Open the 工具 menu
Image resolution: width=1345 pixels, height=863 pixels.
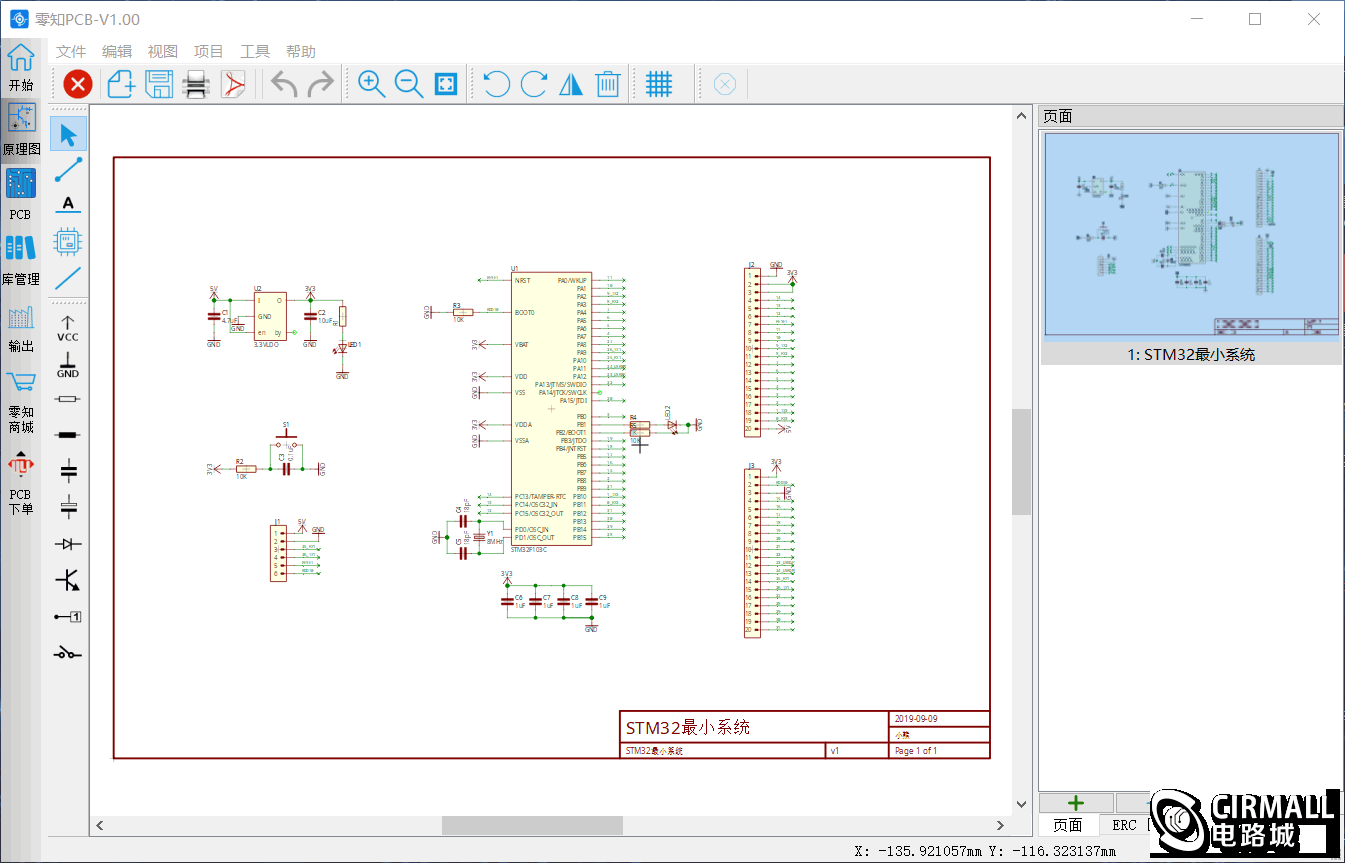coord(255,51)
